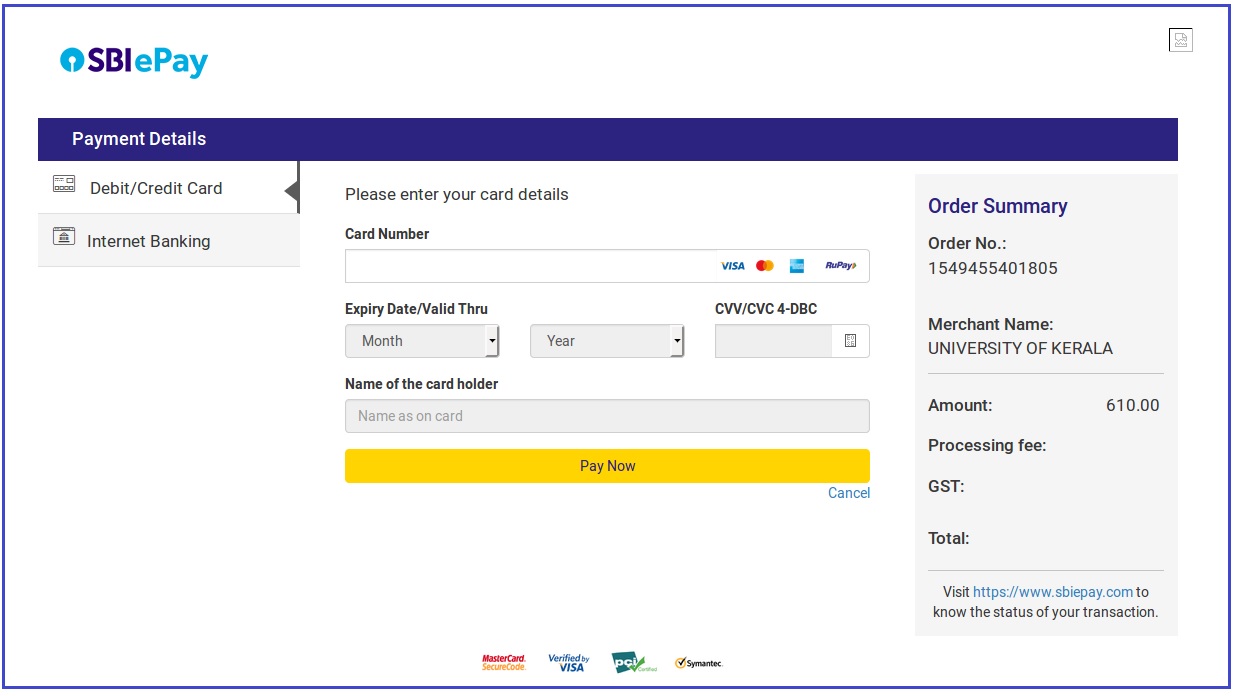This screenshot has width=1237, height=696.
Task: Click the RuPay card icon
Action: tap(840, 266)
